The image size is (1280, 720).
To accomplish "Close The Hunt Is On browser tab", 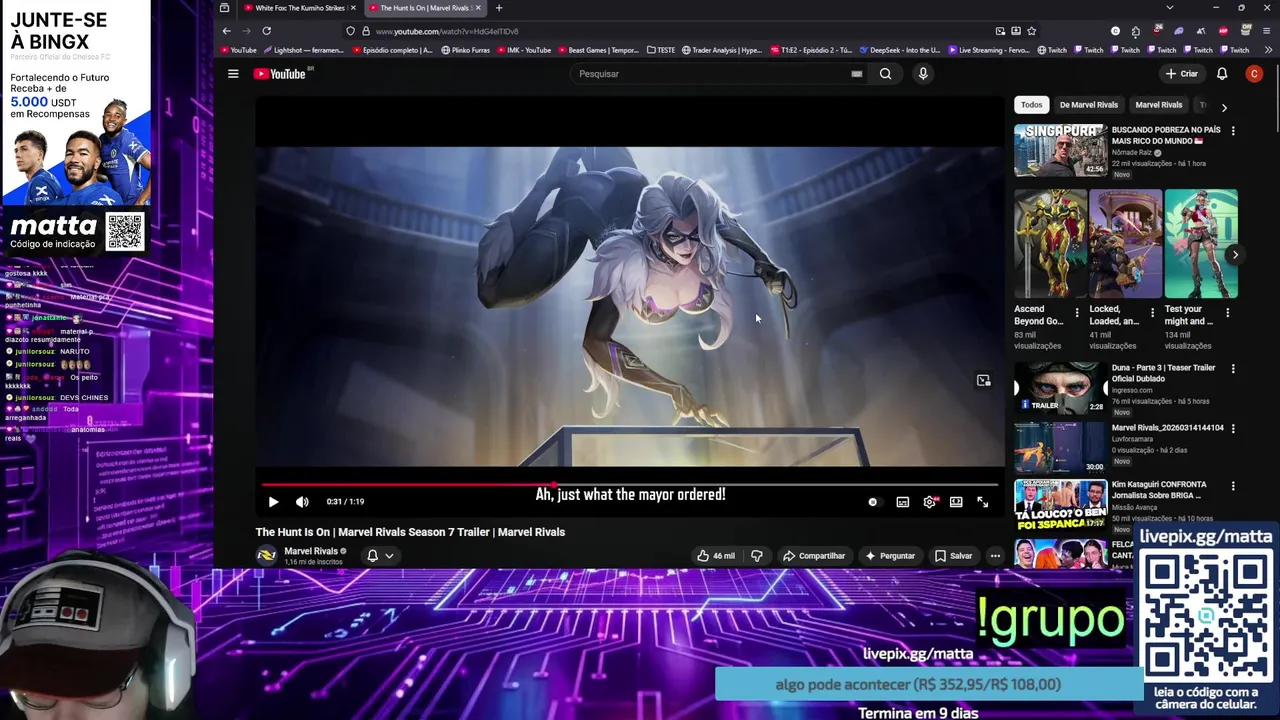I will point(478,8).
